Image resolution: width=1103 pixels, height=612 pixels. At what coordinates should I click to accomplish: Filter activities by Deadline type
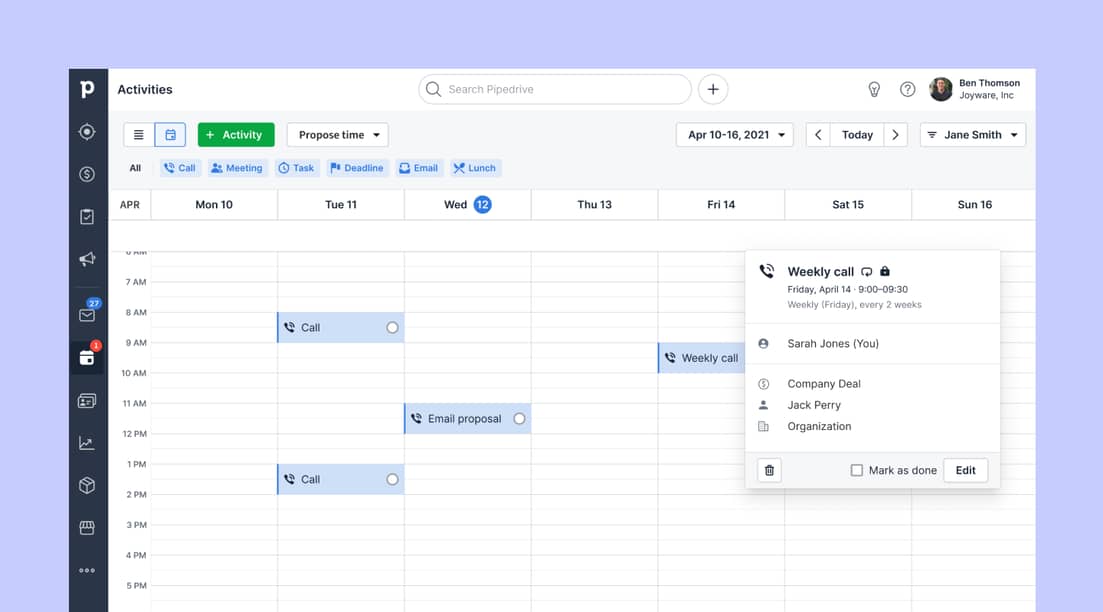coord(356,168)
